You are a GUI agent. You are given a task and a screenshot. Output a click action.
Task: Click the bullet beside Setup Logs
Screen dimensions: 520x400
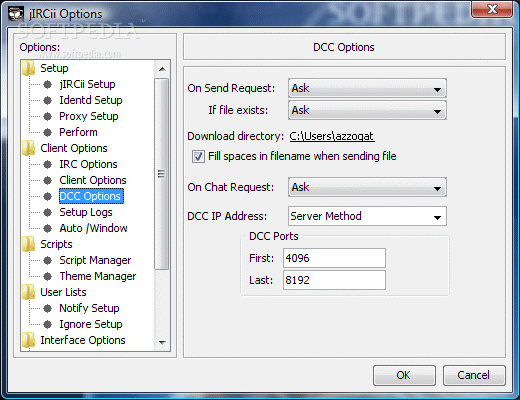[x=48, y=212]
